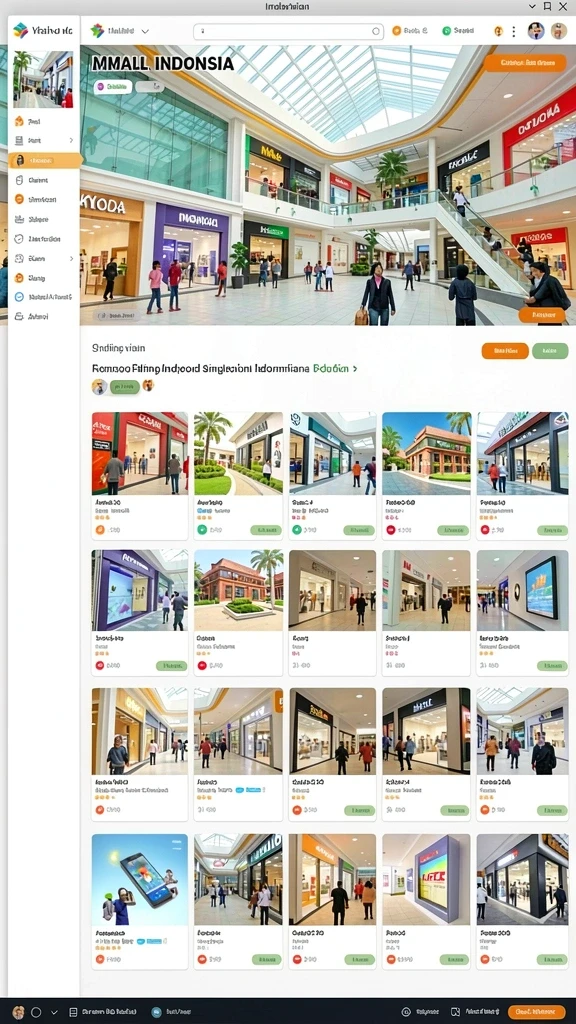Click the green circle icon in header

pos(447,31)
